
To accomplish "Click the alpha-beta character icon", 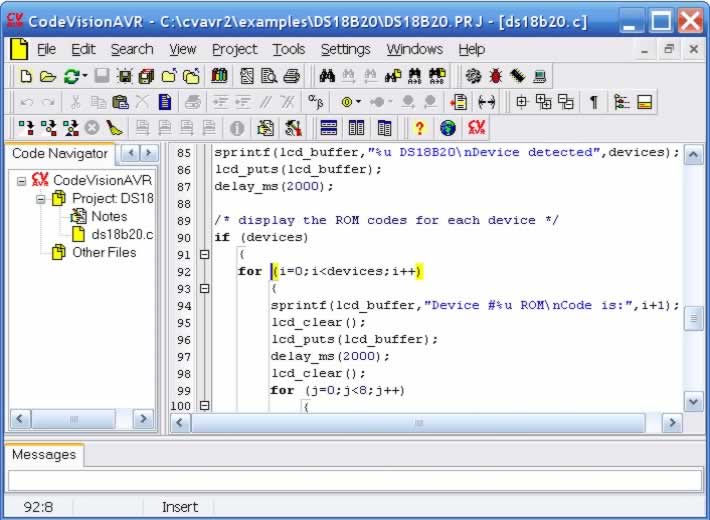I will pos(316,101).
